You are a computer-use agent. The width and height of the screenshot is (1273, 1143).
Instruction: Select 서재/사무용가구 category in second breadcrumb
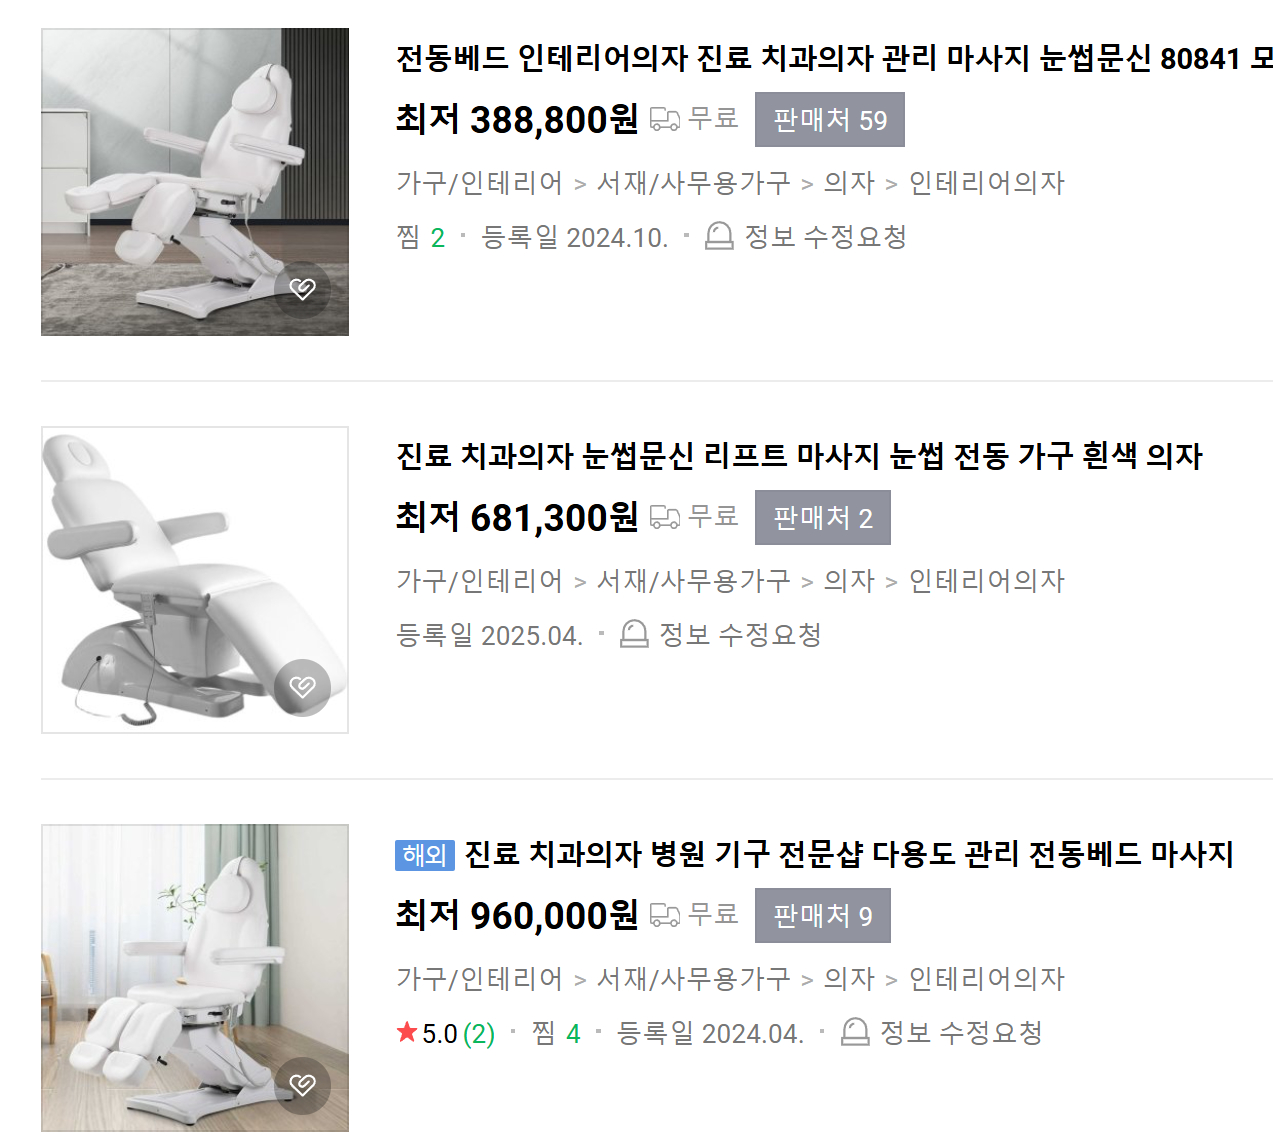pyautogui.click(x=694, y=581)
